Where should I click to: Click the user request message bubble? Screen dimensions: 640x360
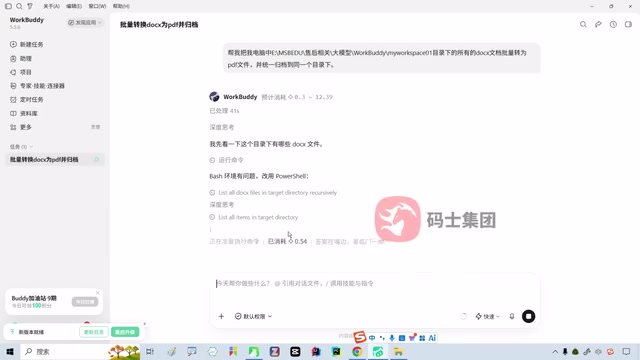[x=382, y=58]
